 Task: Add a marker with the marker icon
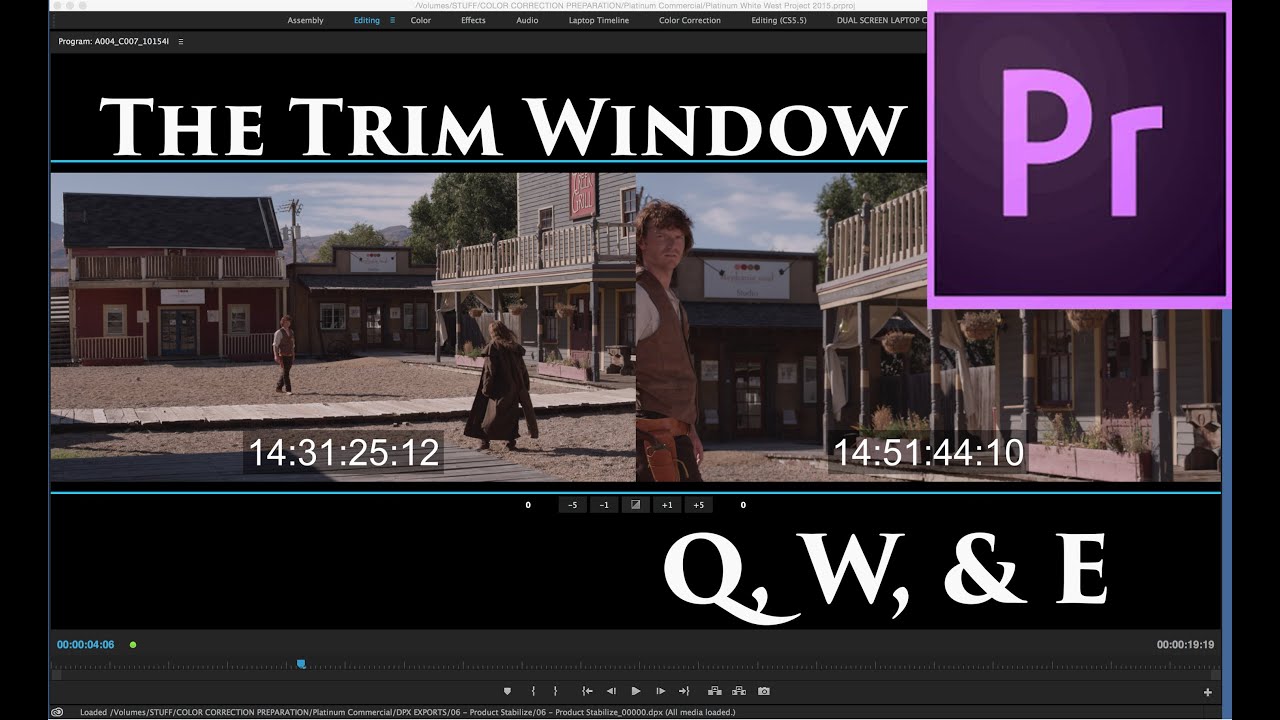(507, 691)
